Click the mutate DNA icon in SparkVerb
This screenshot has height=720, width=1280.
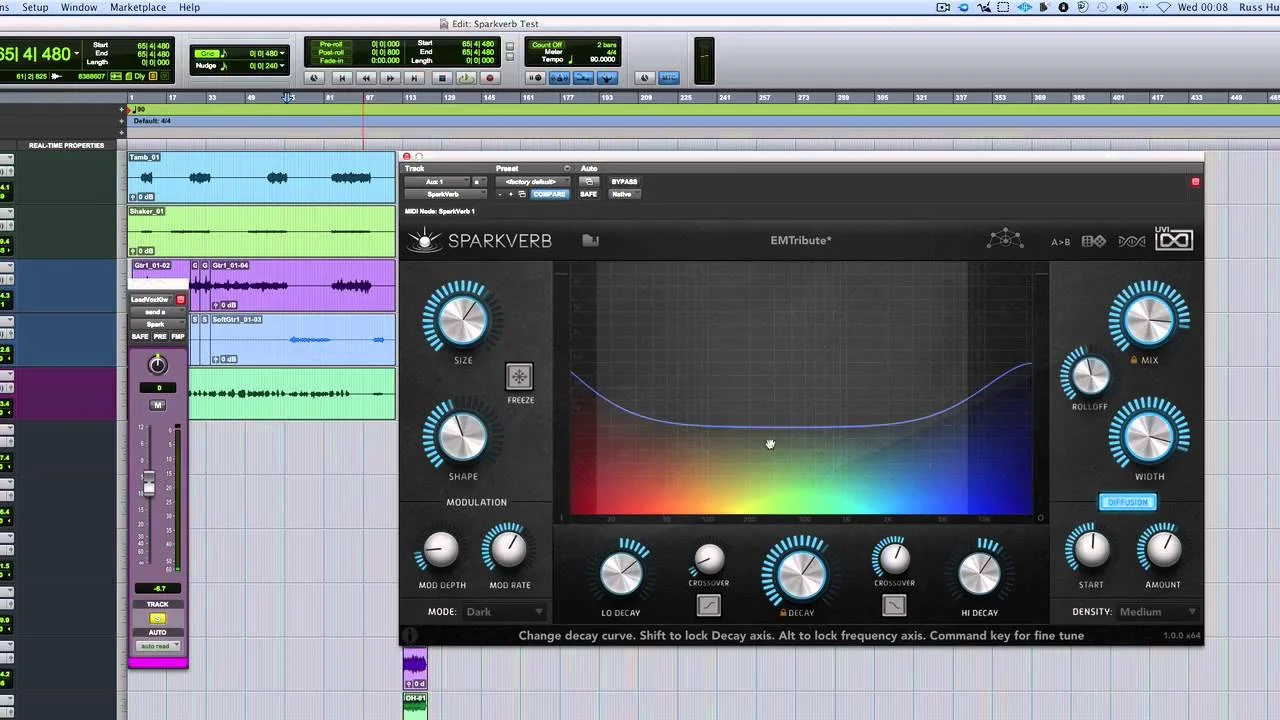point(1131,241)
